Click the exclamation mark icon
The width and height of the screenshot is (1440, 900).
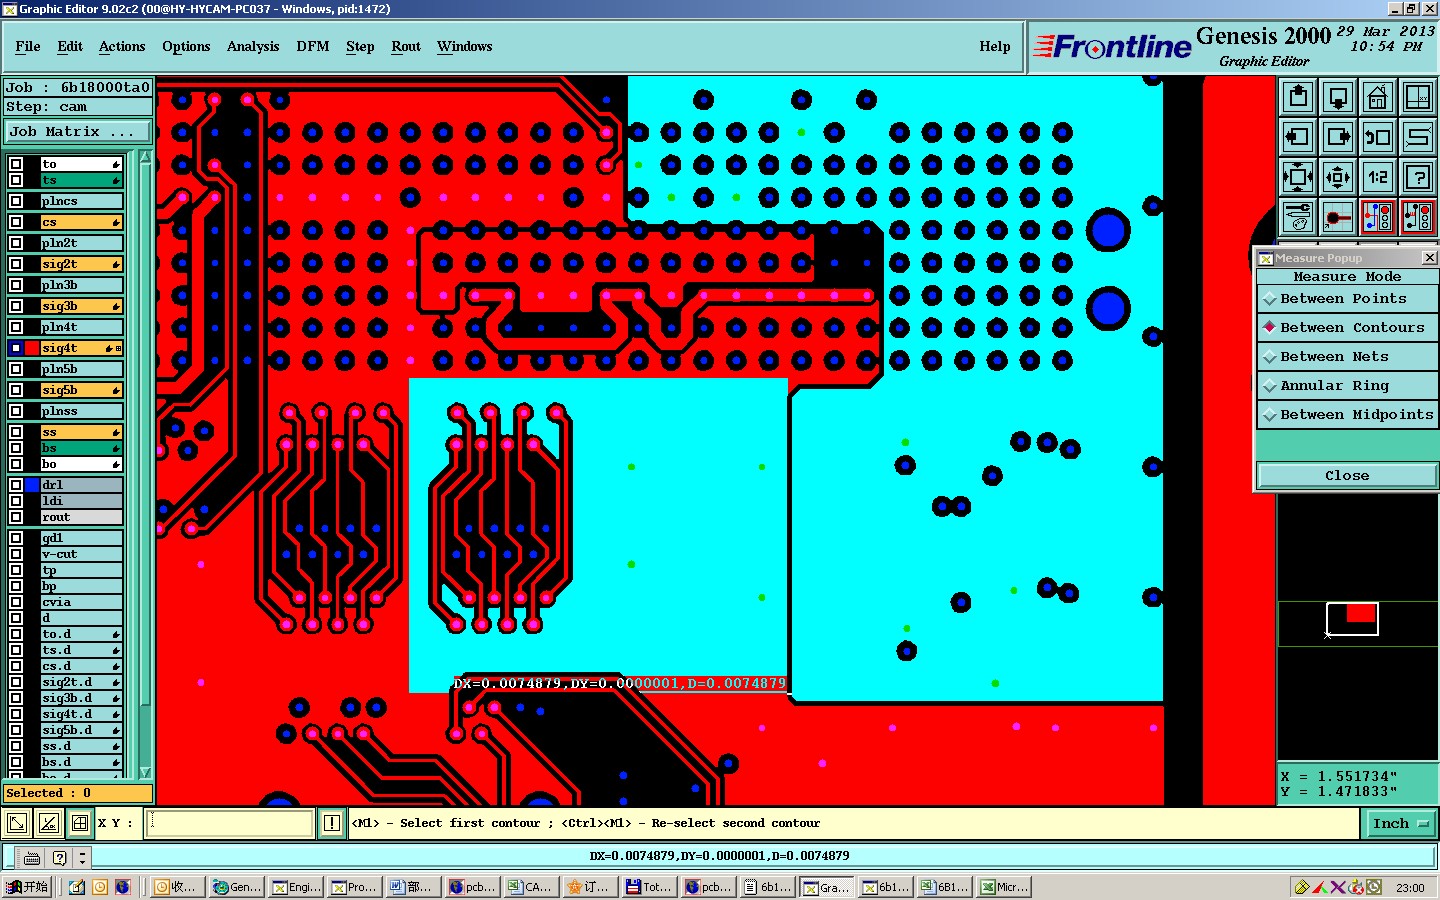coord(332,823)
